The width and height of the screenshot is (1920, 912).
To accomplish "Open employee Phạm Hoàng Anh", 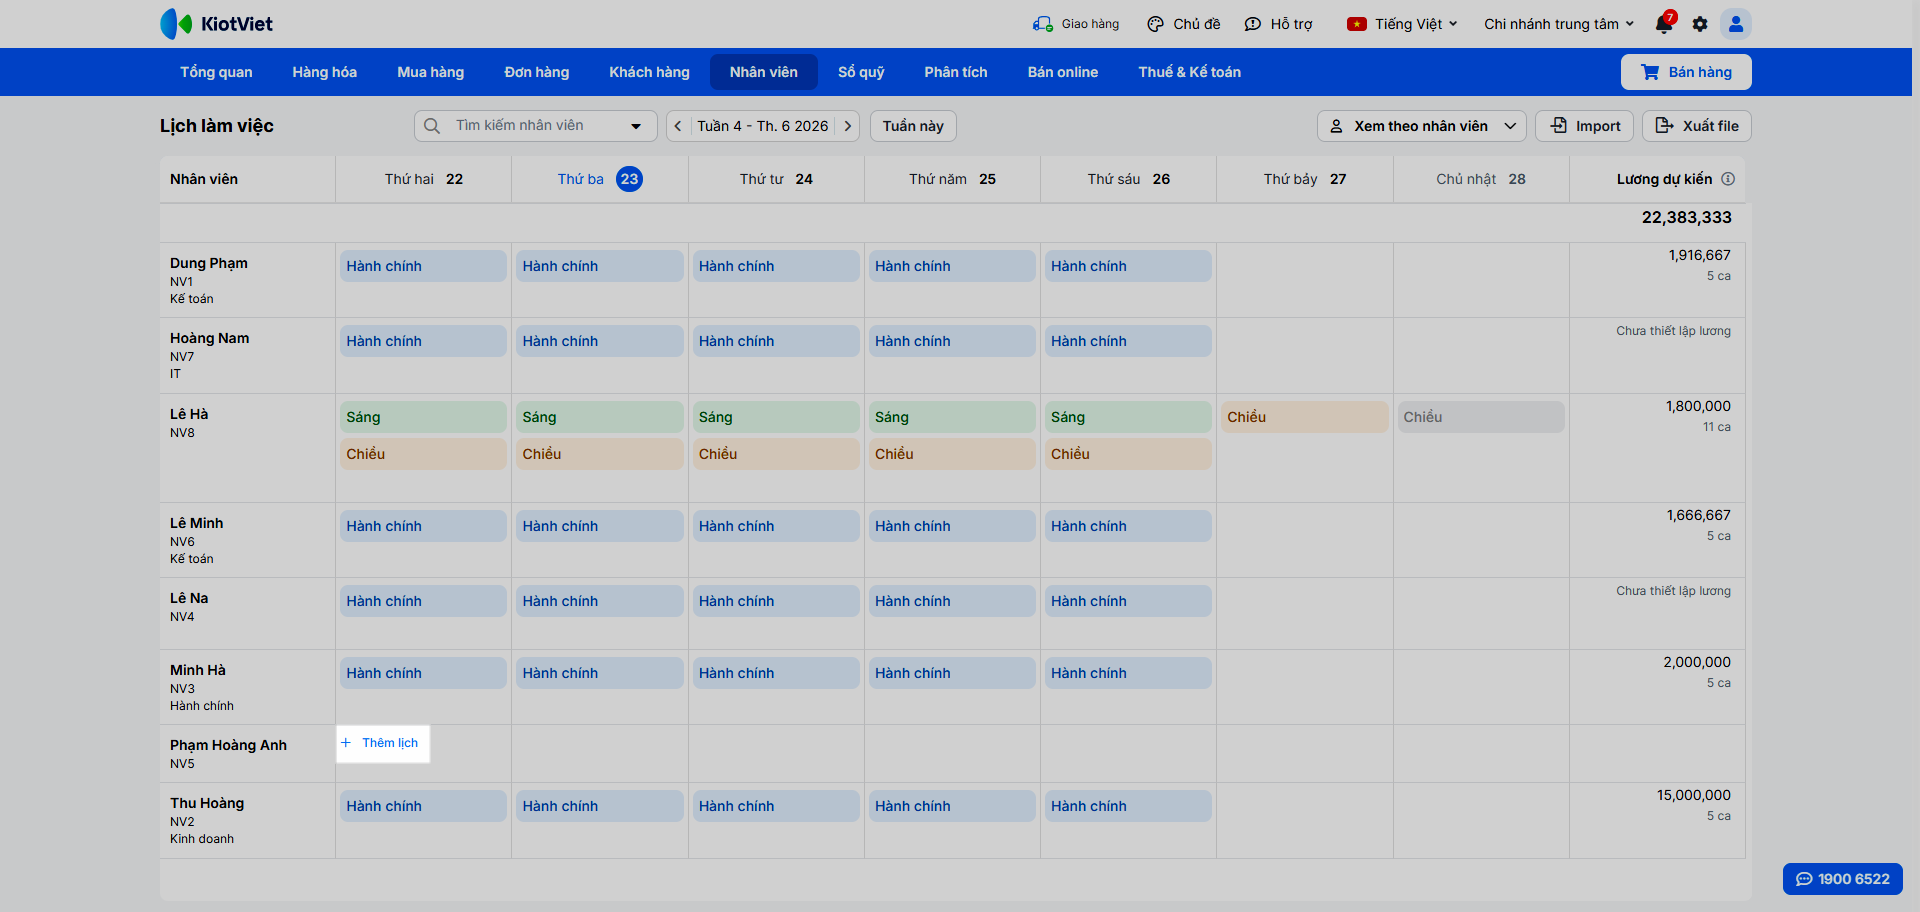I will click(228, 745).
